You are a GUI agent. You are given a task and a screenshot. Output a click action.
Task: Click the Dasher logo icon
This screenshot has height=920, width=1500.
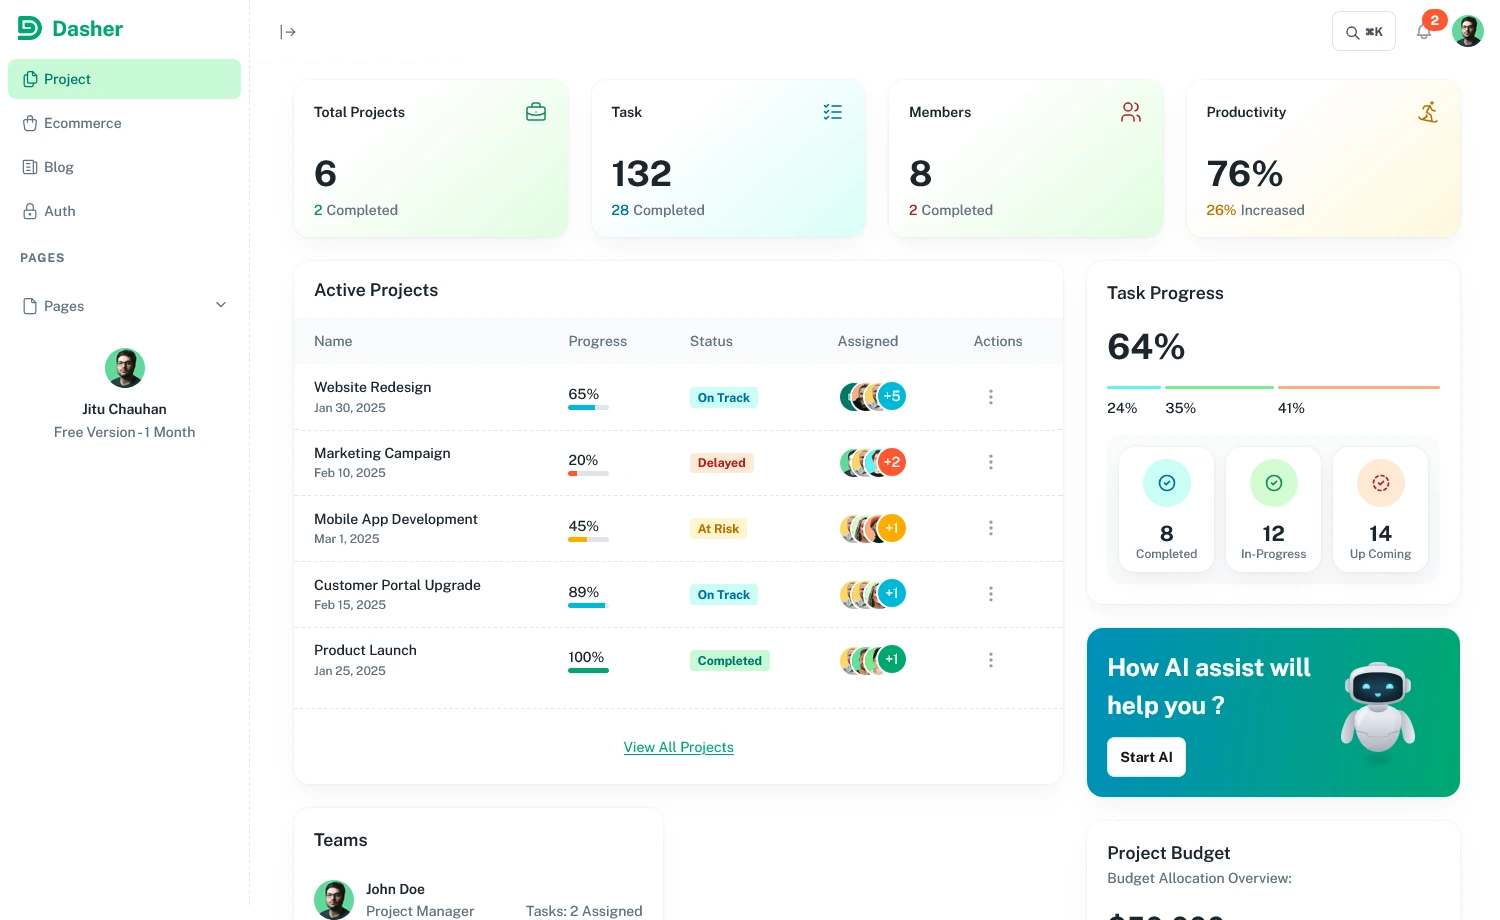click(x=30, y=28)
